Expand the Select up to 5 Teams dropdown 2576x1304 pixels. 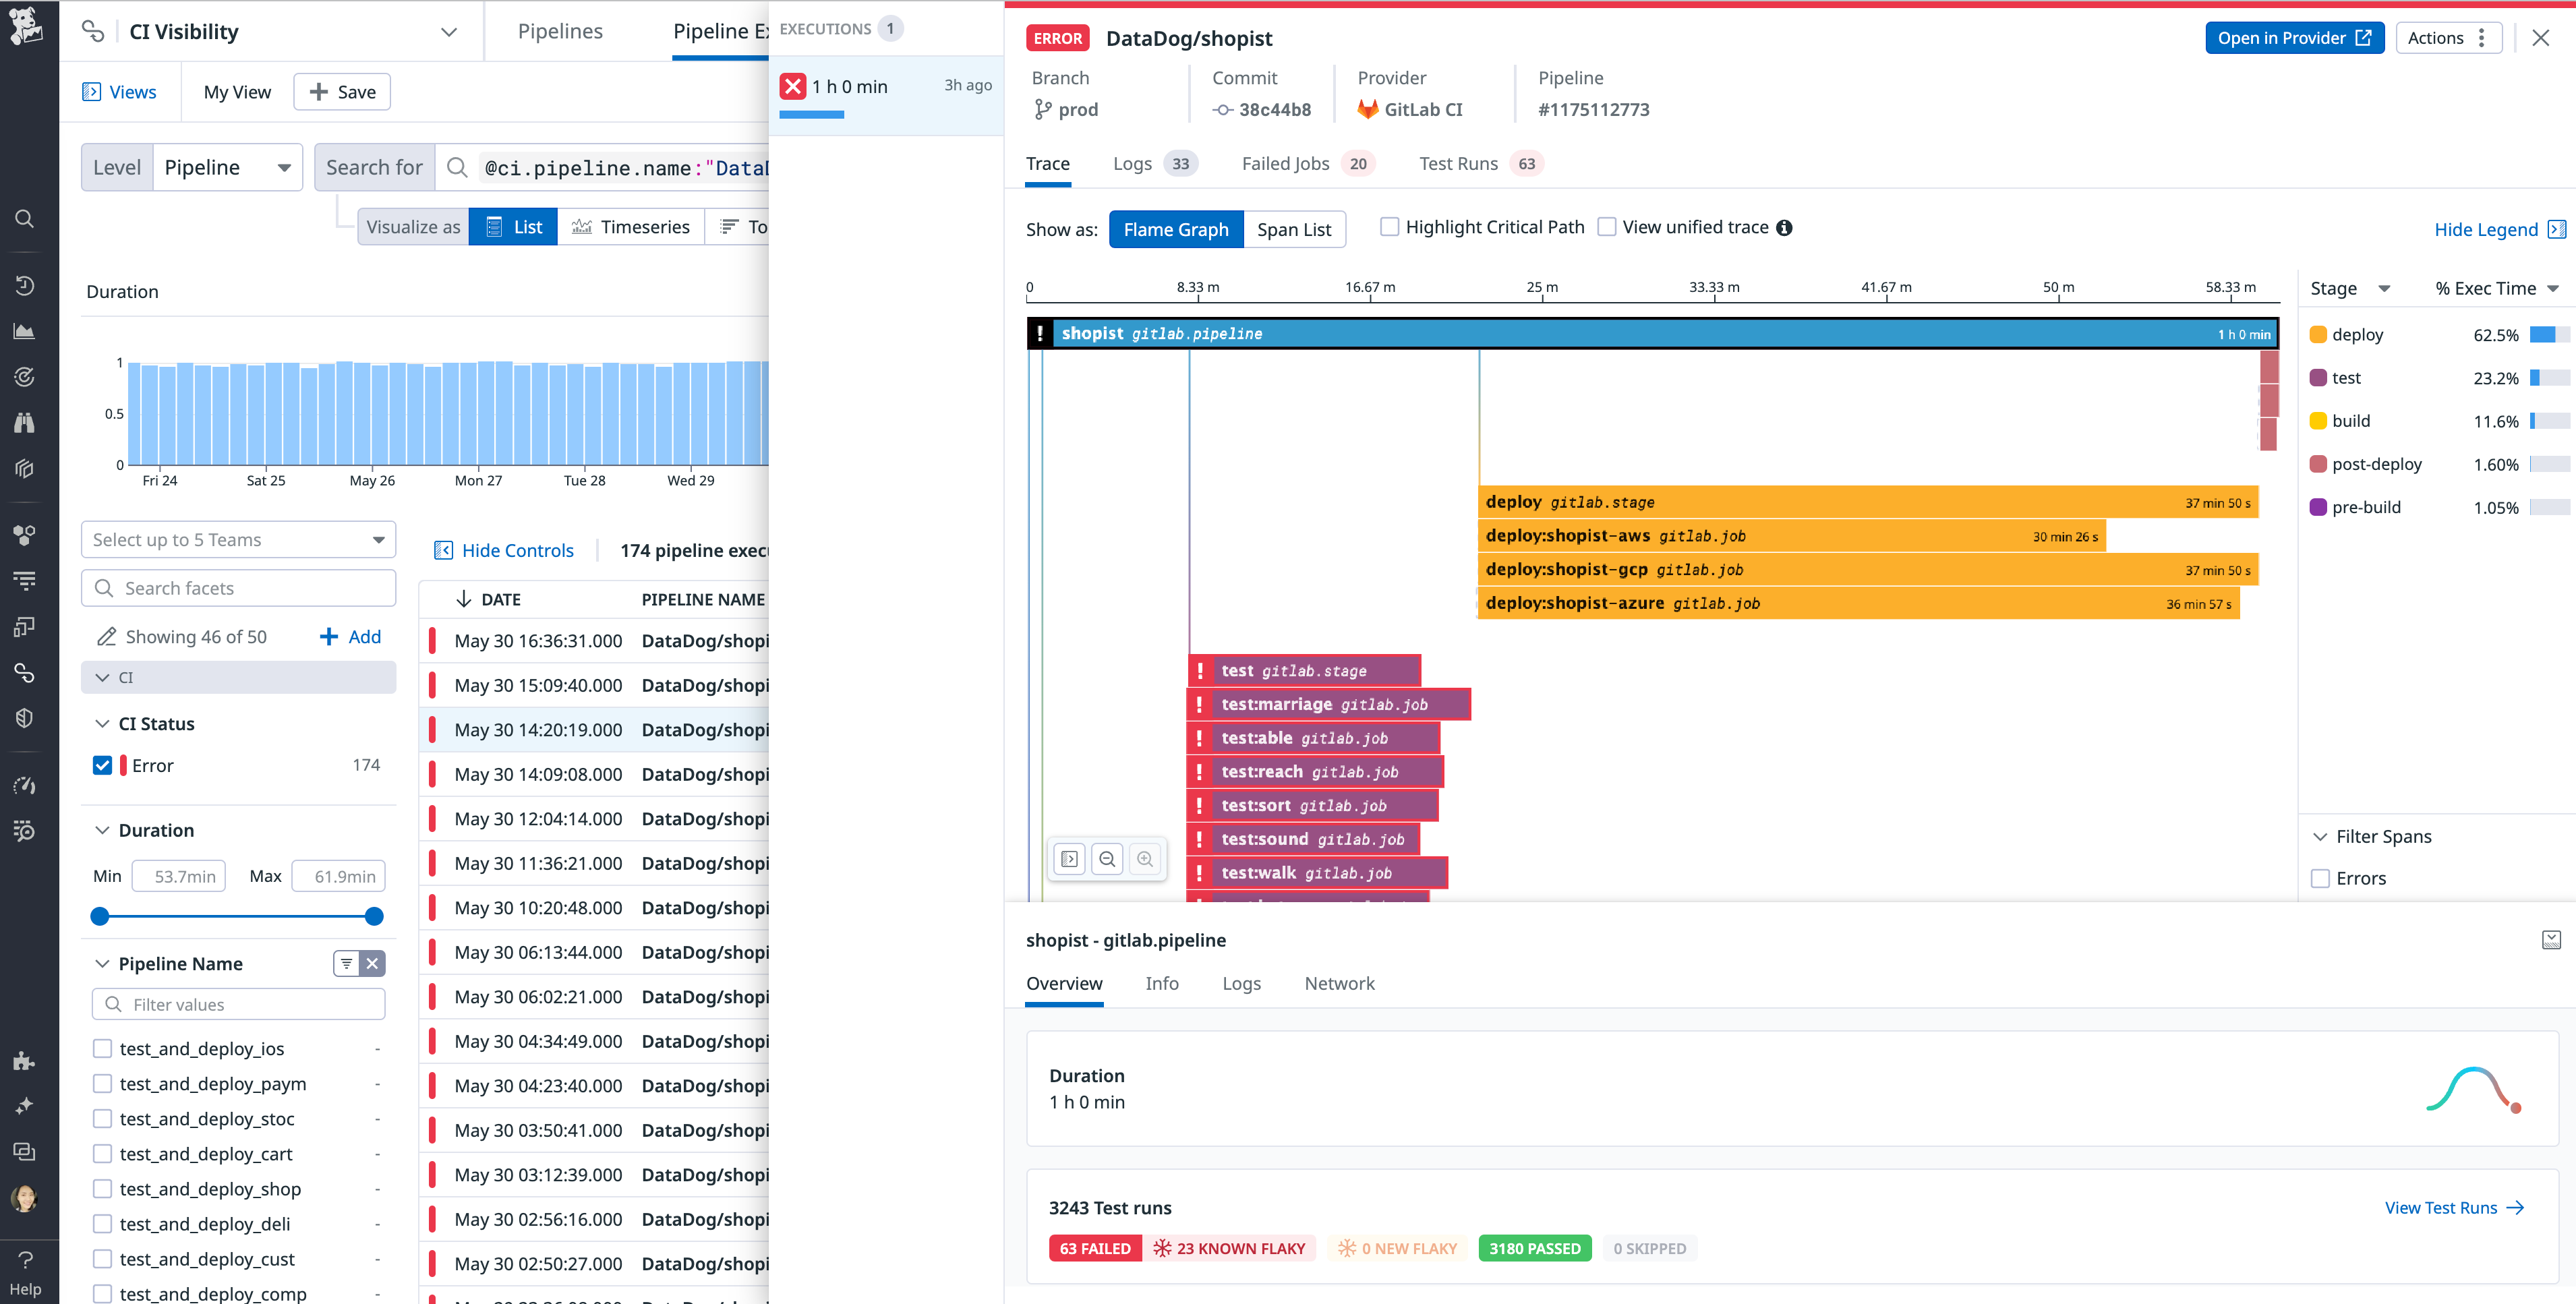click(238, 539)
